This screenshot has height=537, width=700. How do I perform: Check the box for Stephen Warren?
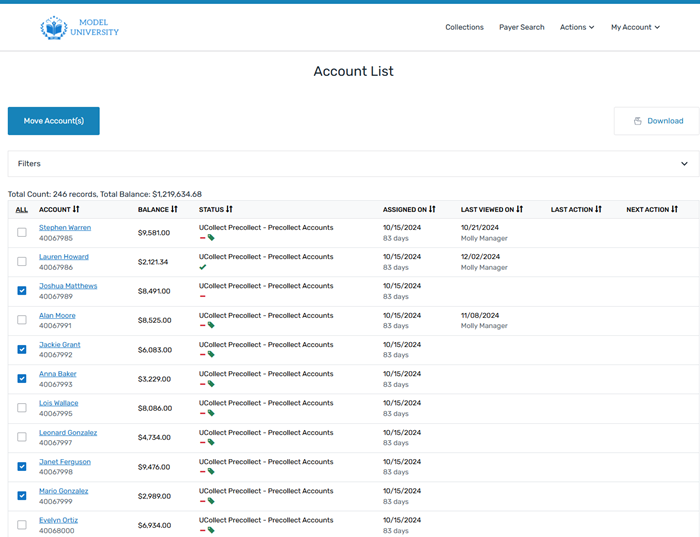[22, 233]
